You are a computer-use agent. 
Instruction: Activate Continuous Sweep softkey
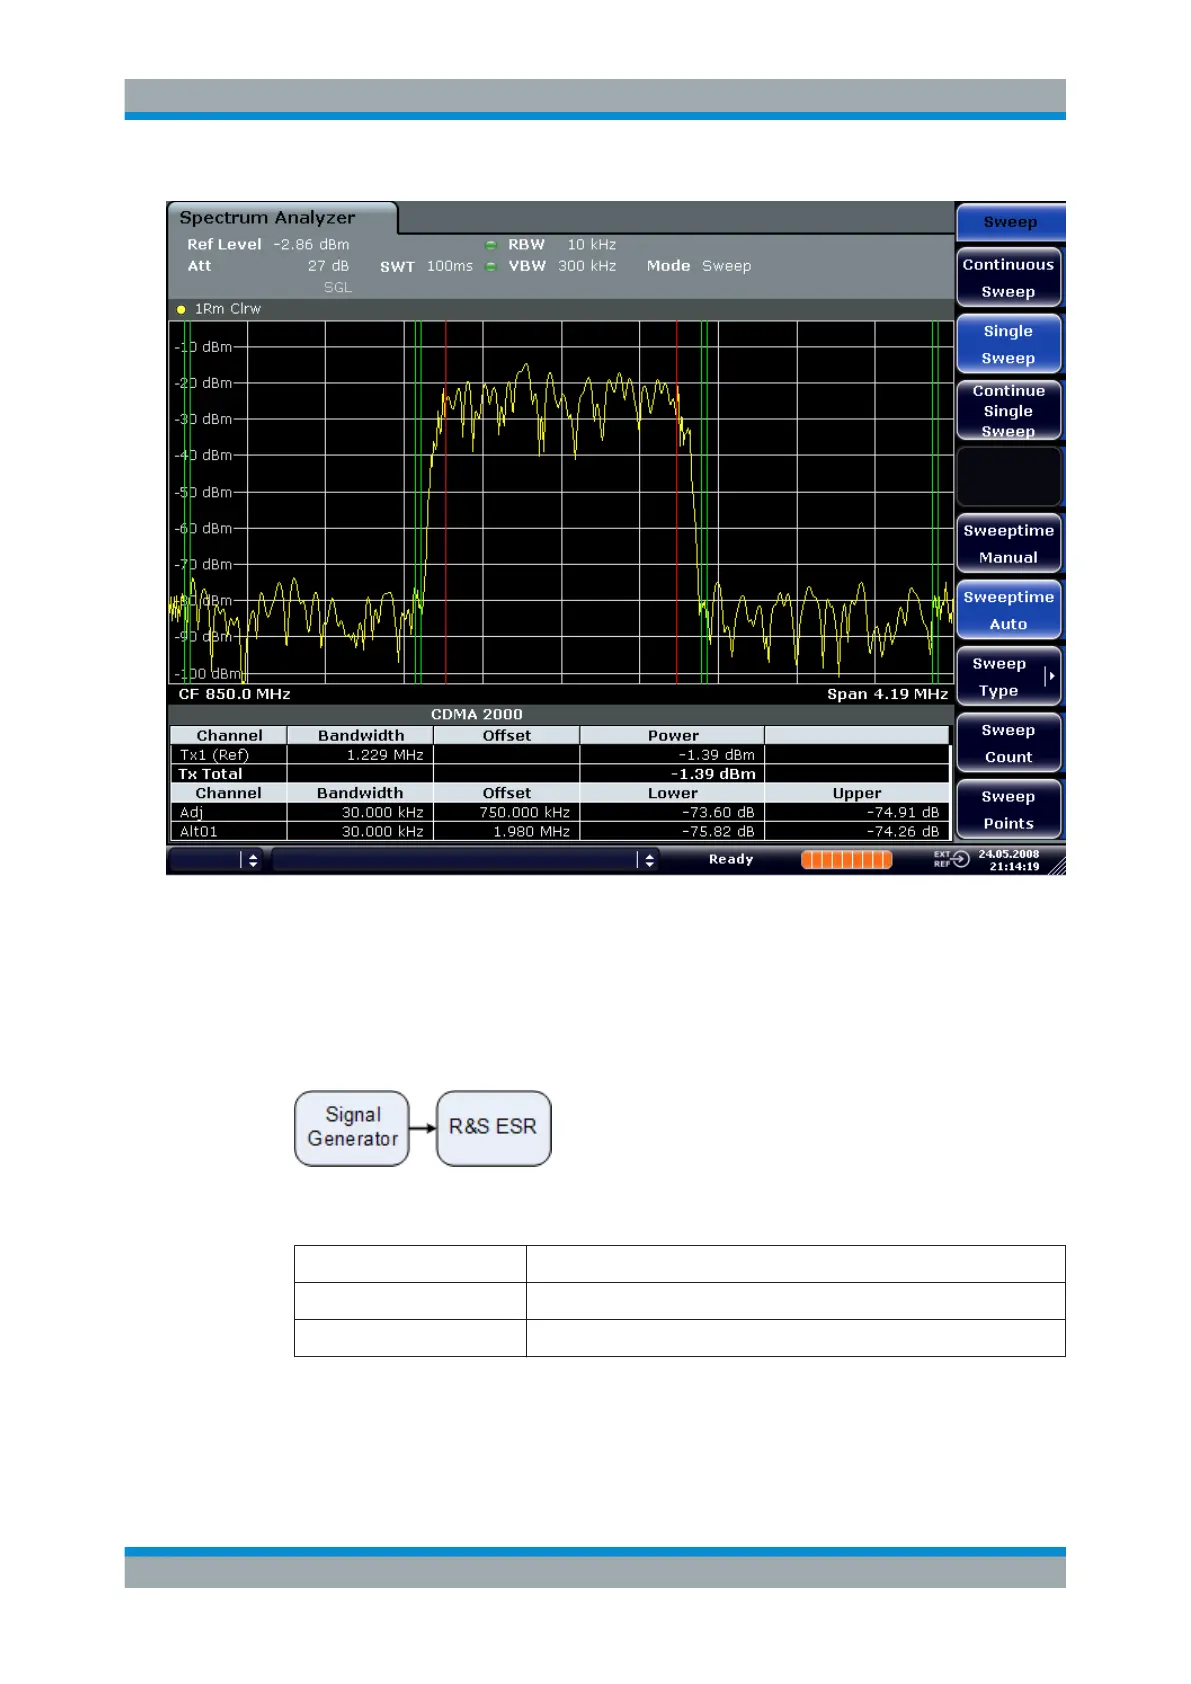pos(1008,278)
